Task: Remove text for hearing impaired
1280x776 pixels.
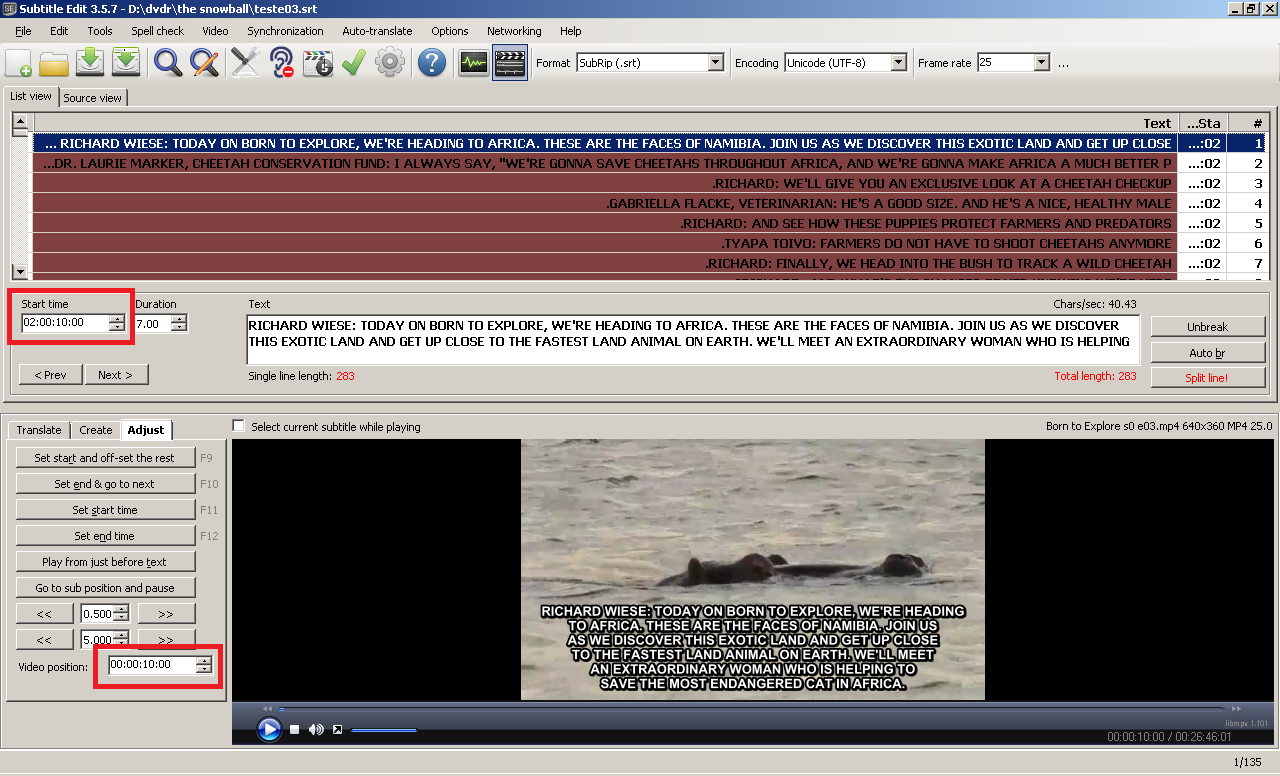Action: (x=282, y=63)
